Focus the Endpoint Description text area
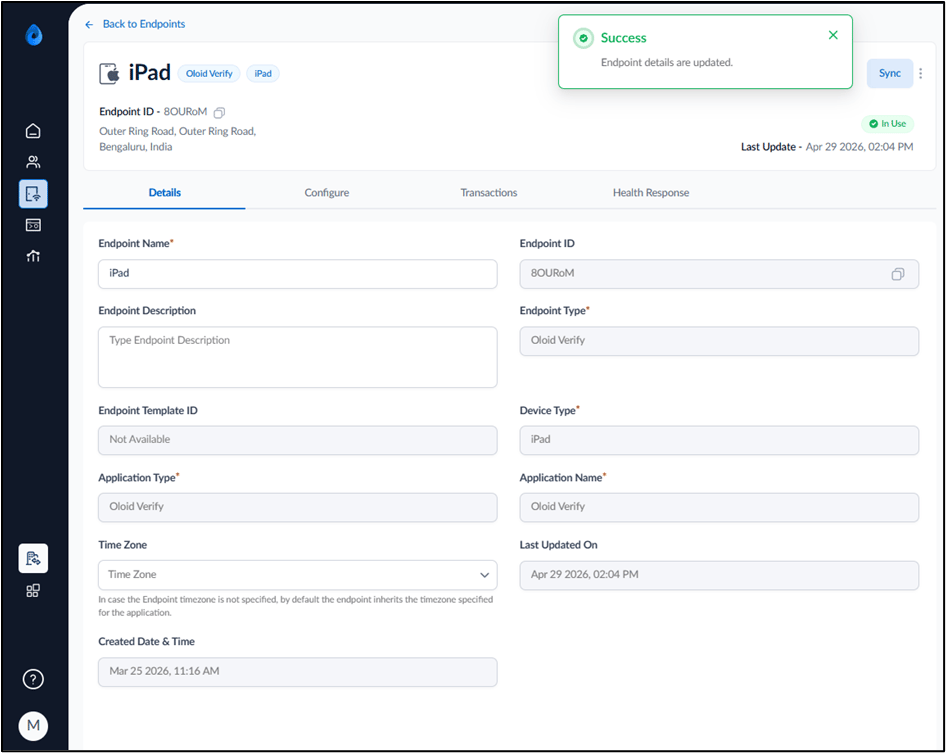The image size is (946, 753). (x=297, y=357)
